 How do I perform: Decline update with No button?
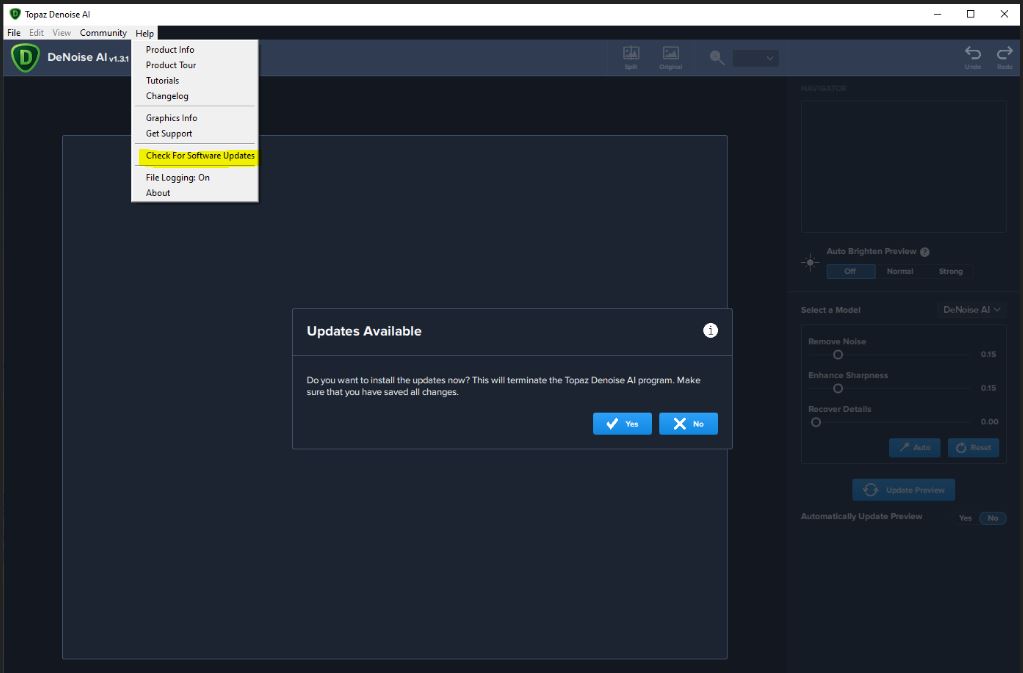click(688, 424)
